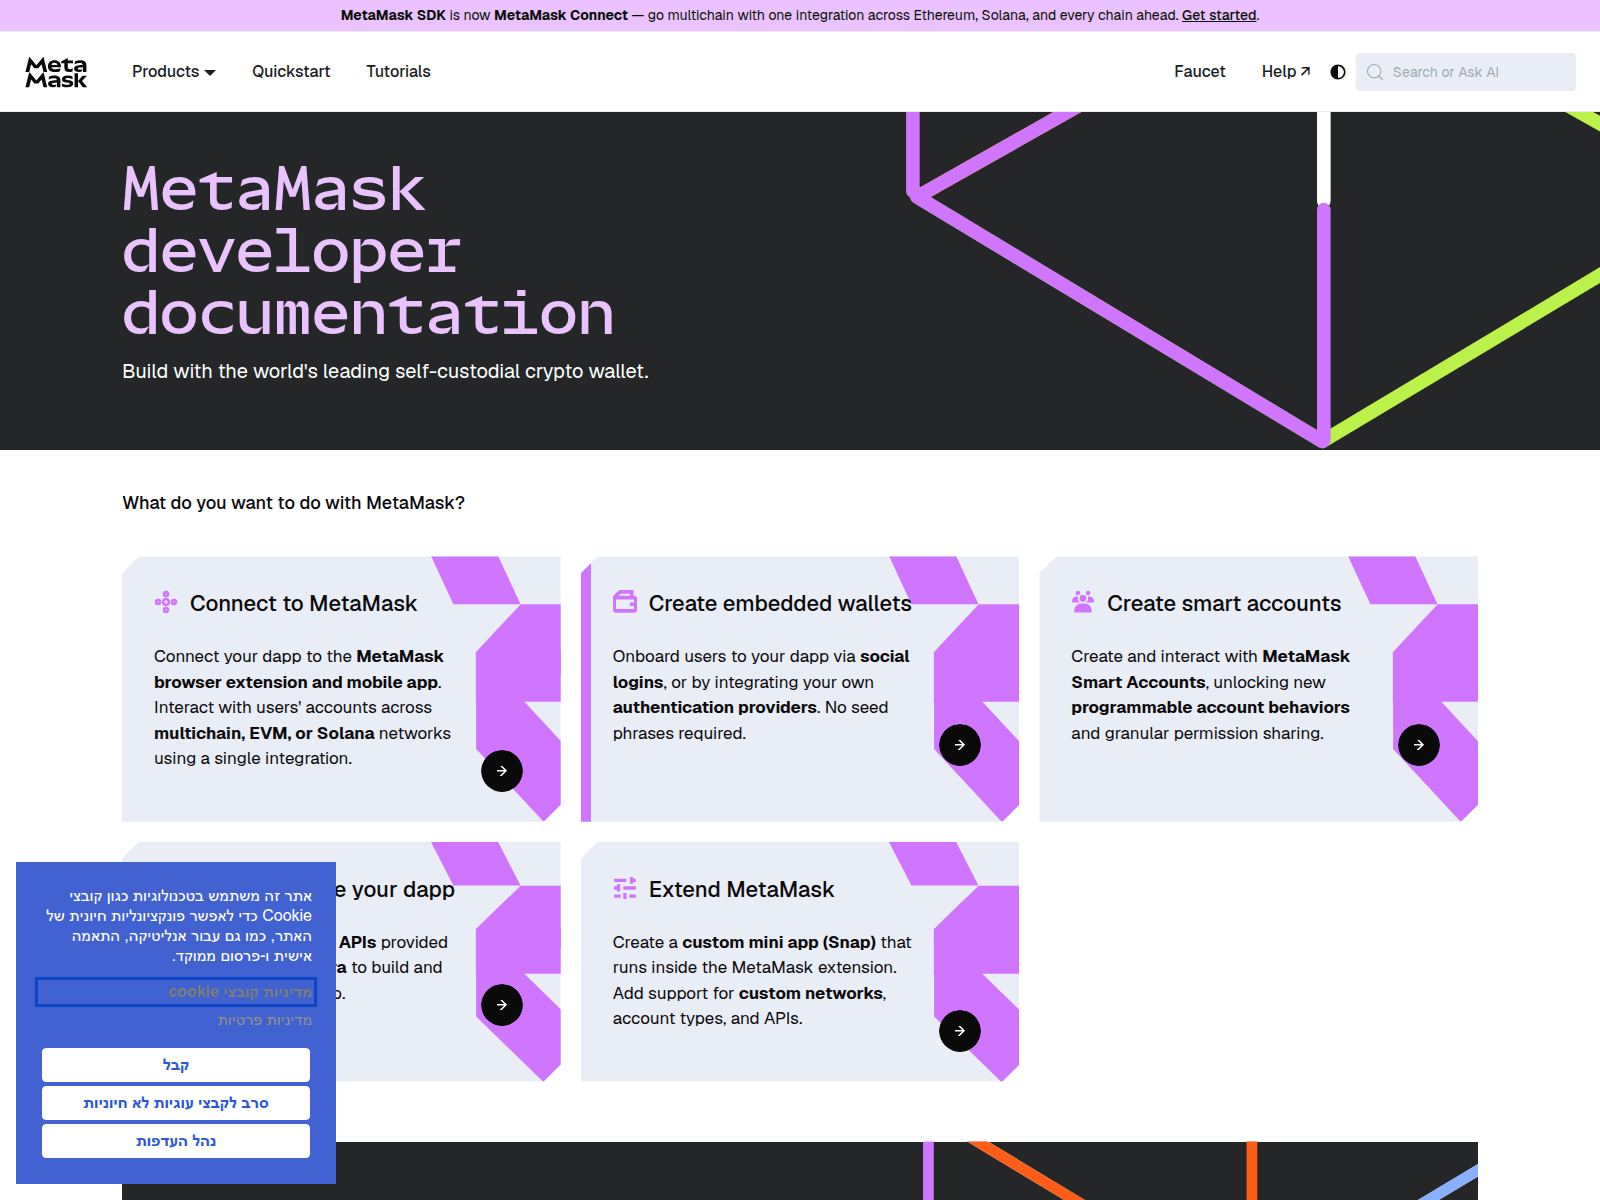
Task: Click the 'Create and interact with MetaMask' description
Action: (x=1211, y=695)
